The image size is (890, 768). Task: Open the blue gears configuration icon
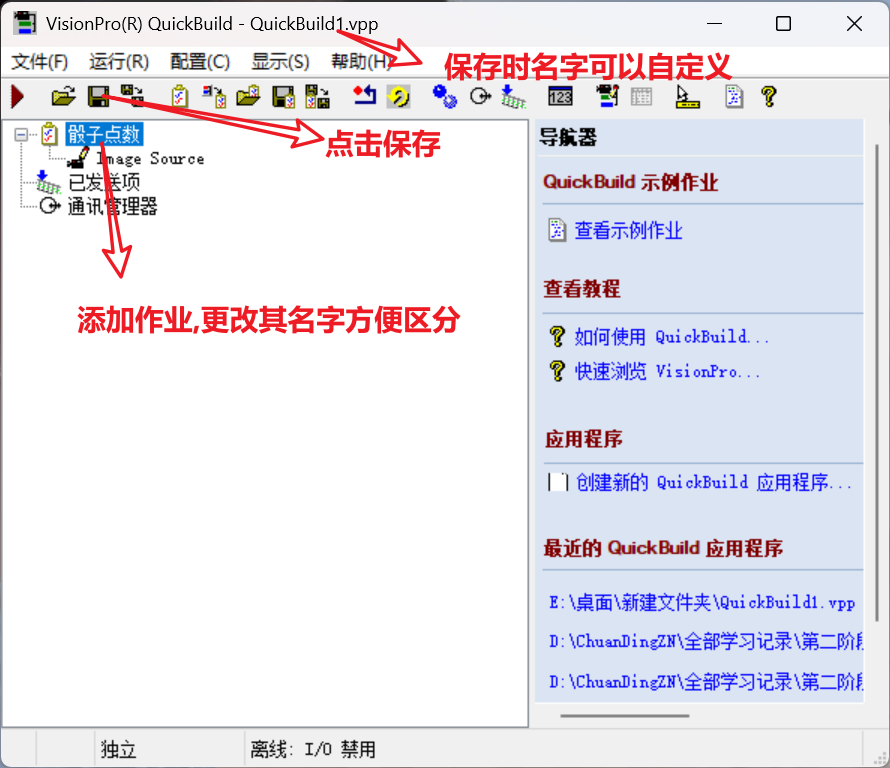tap(444, 96)
